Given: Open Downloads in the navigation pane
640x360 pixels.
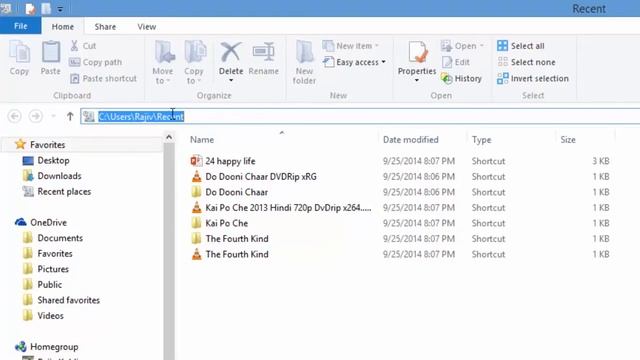Looking at the screenshot, I should pyautogui.click(x=52, y=176).
